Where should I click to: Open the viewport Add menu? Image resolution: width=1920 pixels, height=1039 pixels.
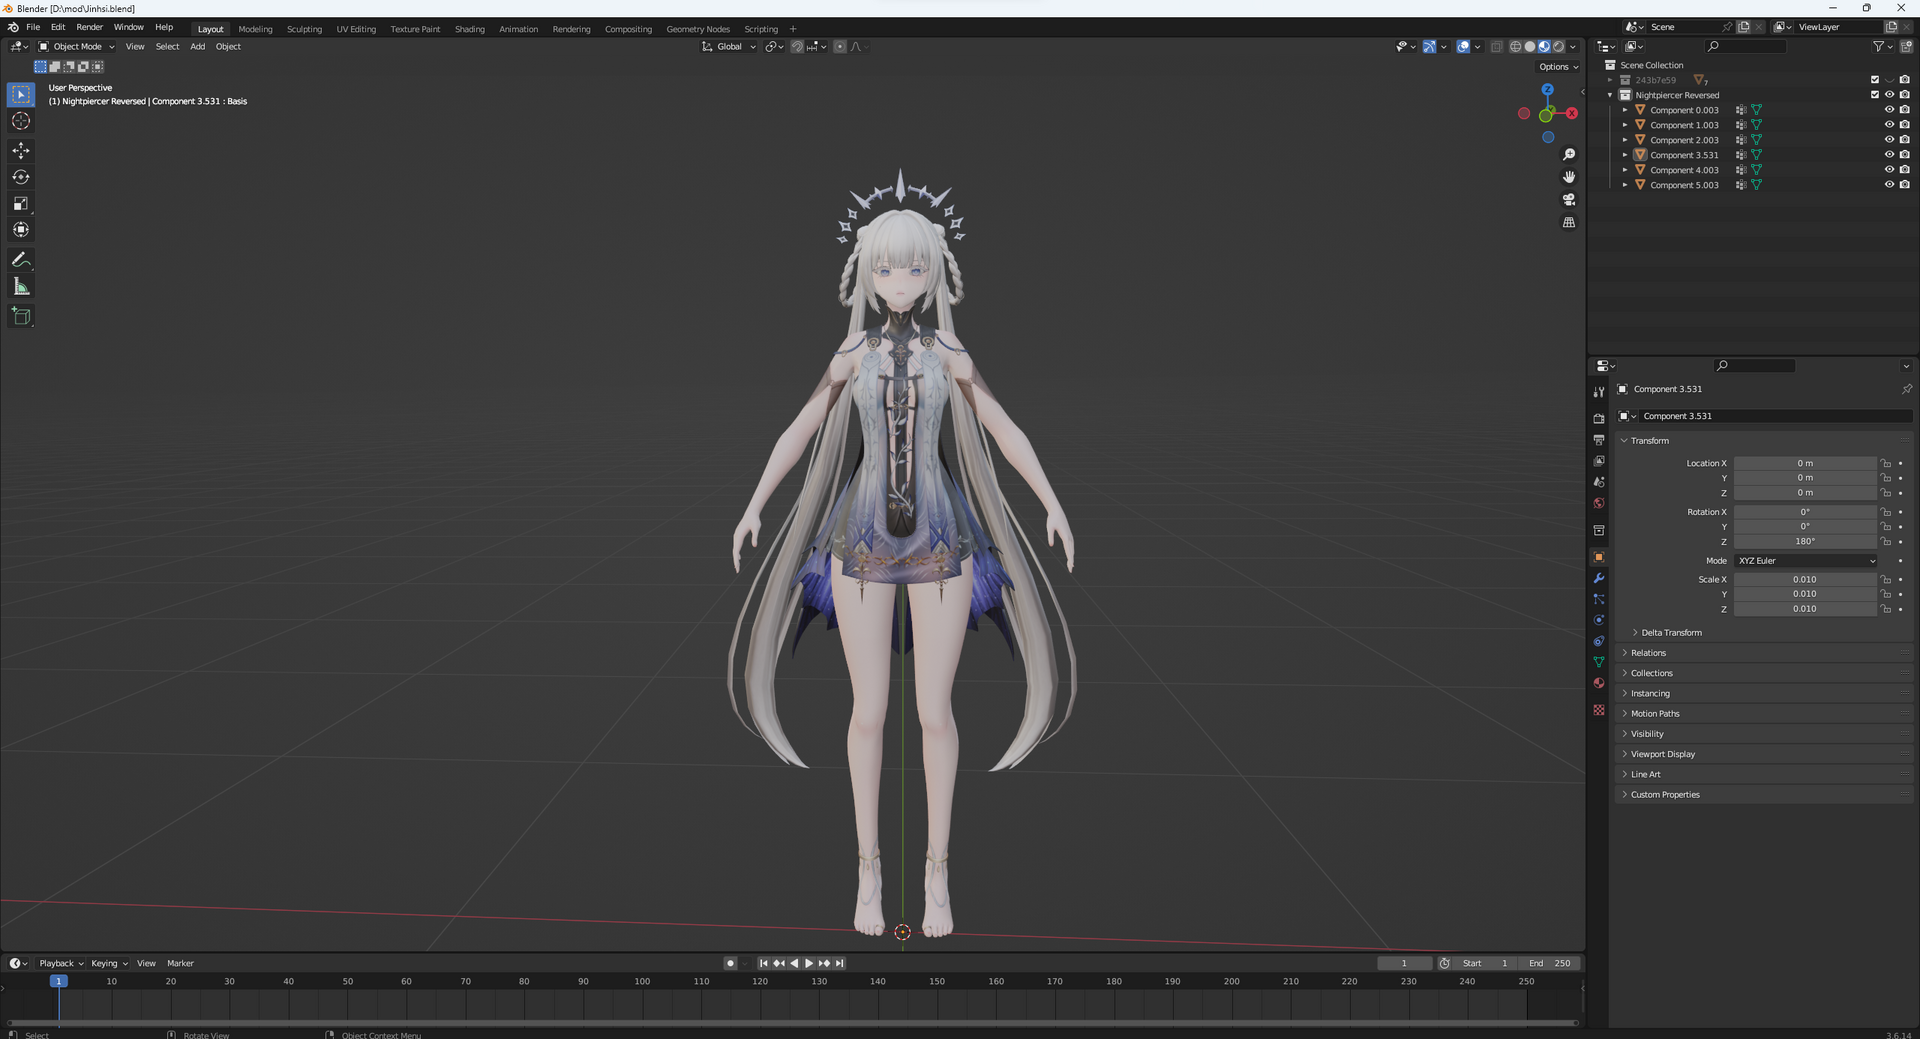[x=198, y=47]
